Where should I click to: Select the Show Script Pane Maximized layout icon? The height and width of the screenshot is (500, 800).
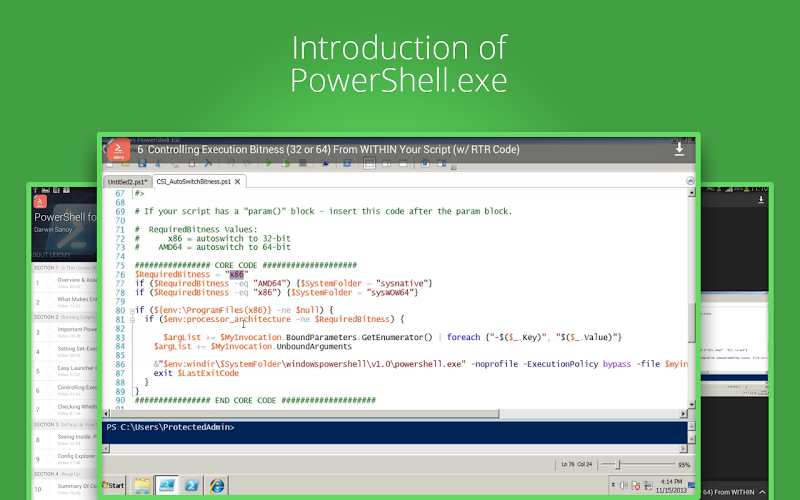[x=403, y=163]
